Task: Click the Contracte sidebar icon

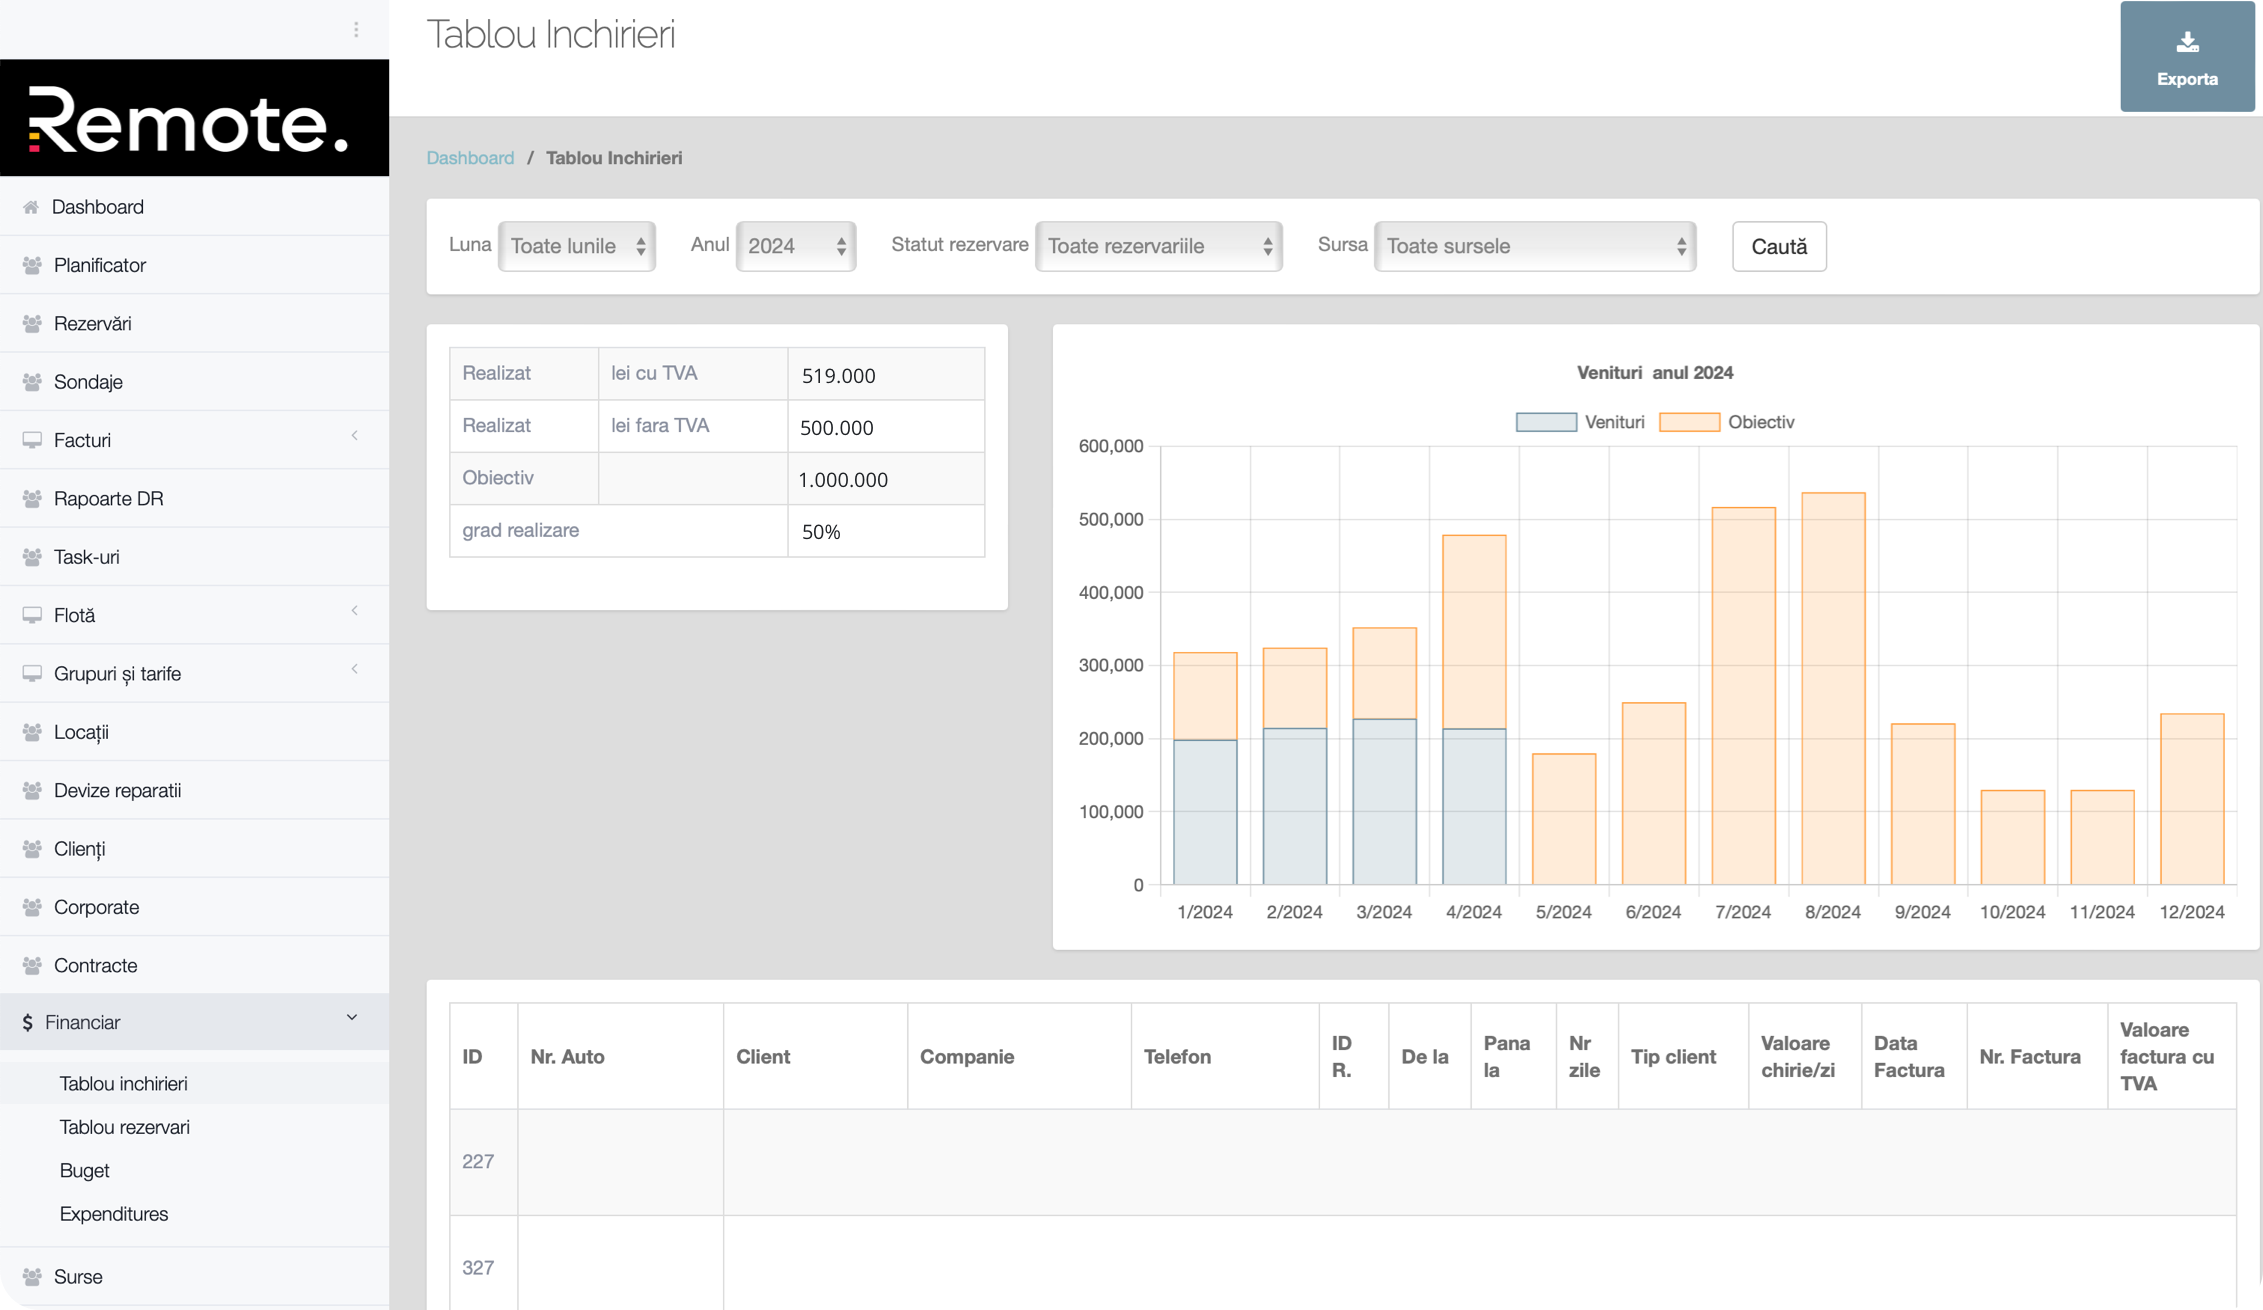Action: 32,965
